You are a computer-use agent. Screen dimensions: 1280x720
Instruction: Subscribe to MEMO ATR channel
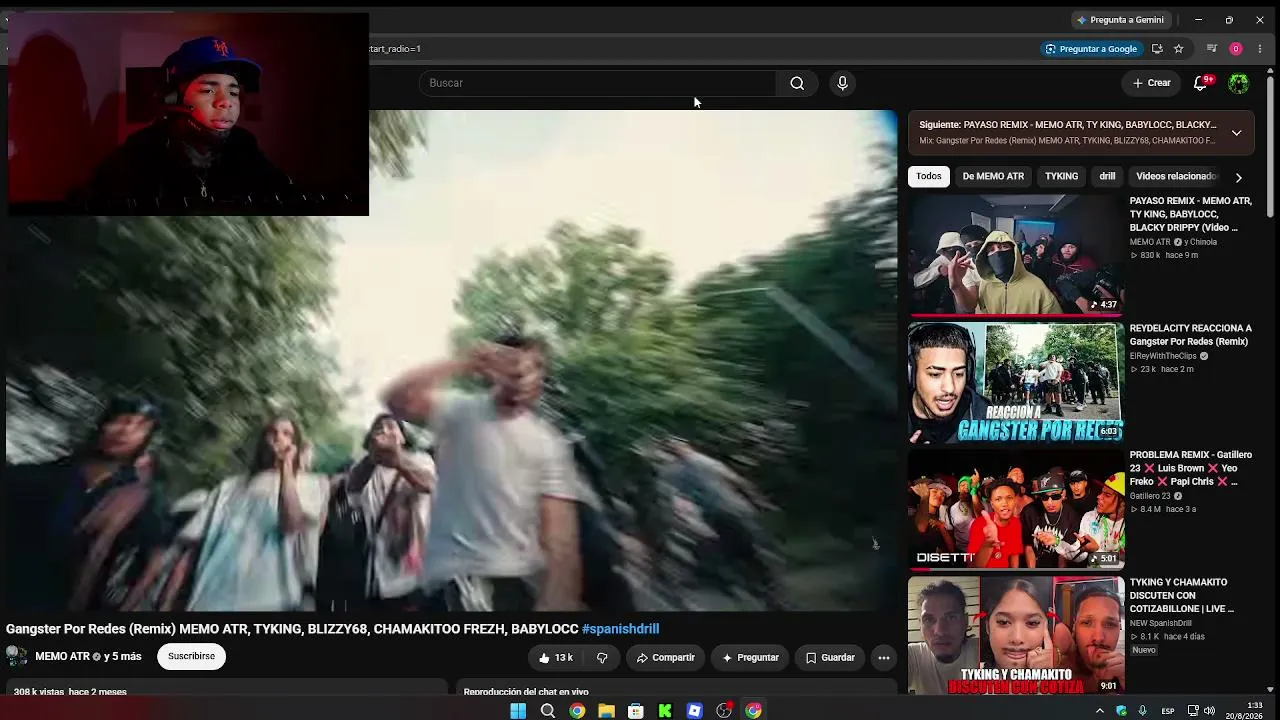click(x=191, y=656)
